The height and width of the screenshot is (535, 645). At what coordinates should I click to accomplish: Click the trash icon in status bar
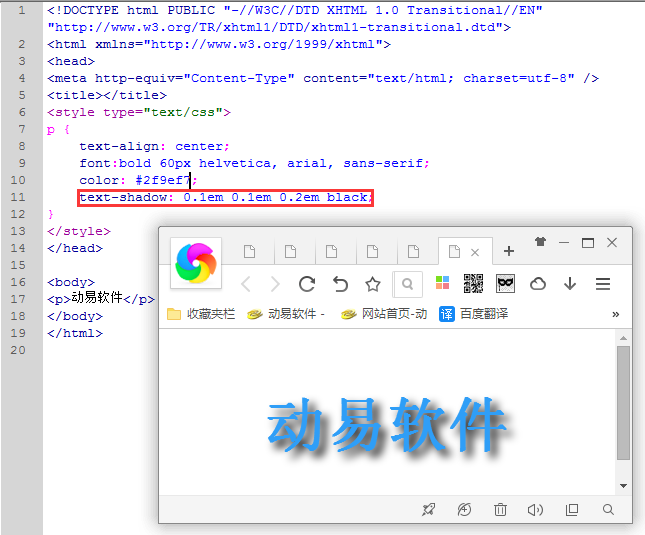tap(500, 510)
